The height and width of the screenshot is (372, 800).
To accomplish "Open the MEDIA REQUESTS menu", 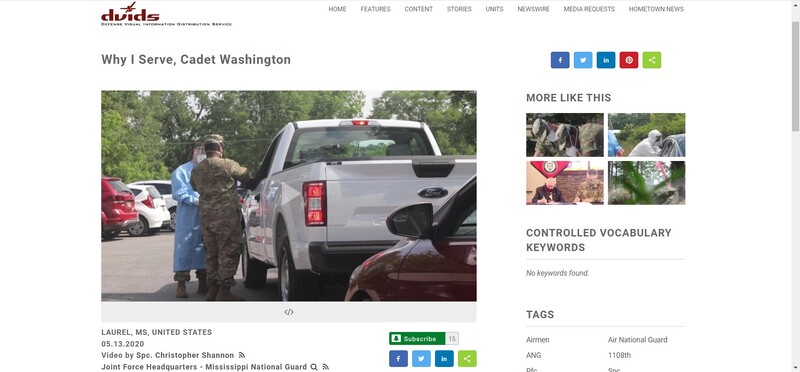I will 589,9.
